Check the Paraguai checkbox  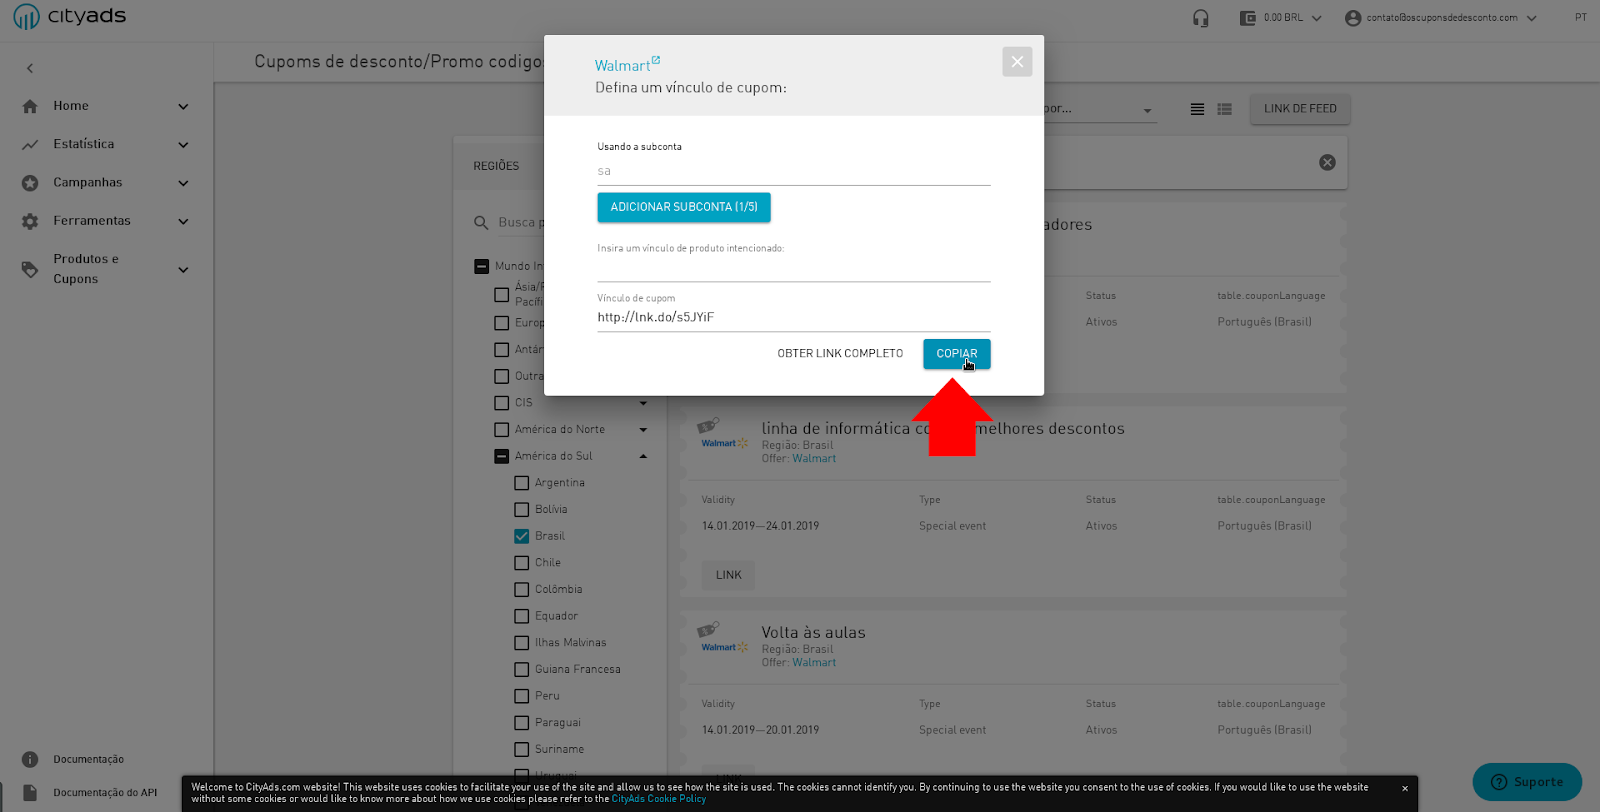[x=521, y=723]
